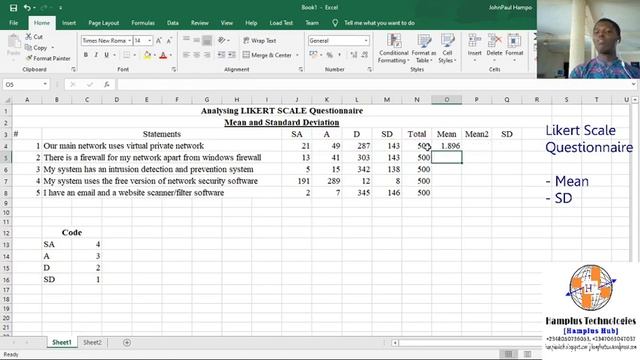
Task: Click the Insert Function fx icon
Action: tap(107, 84)
